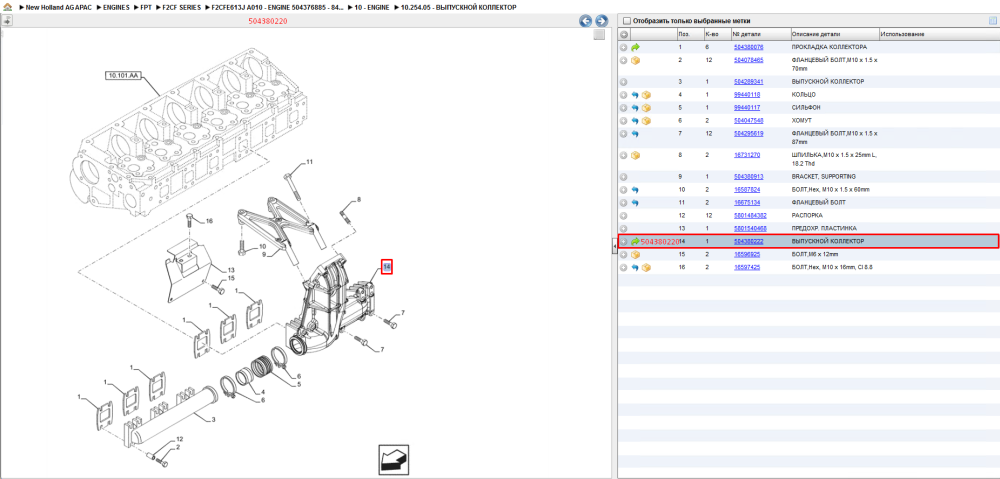1000x479 pixels.
Task: Click the small square button above the diagram
Action: click(x=599, y=35)
